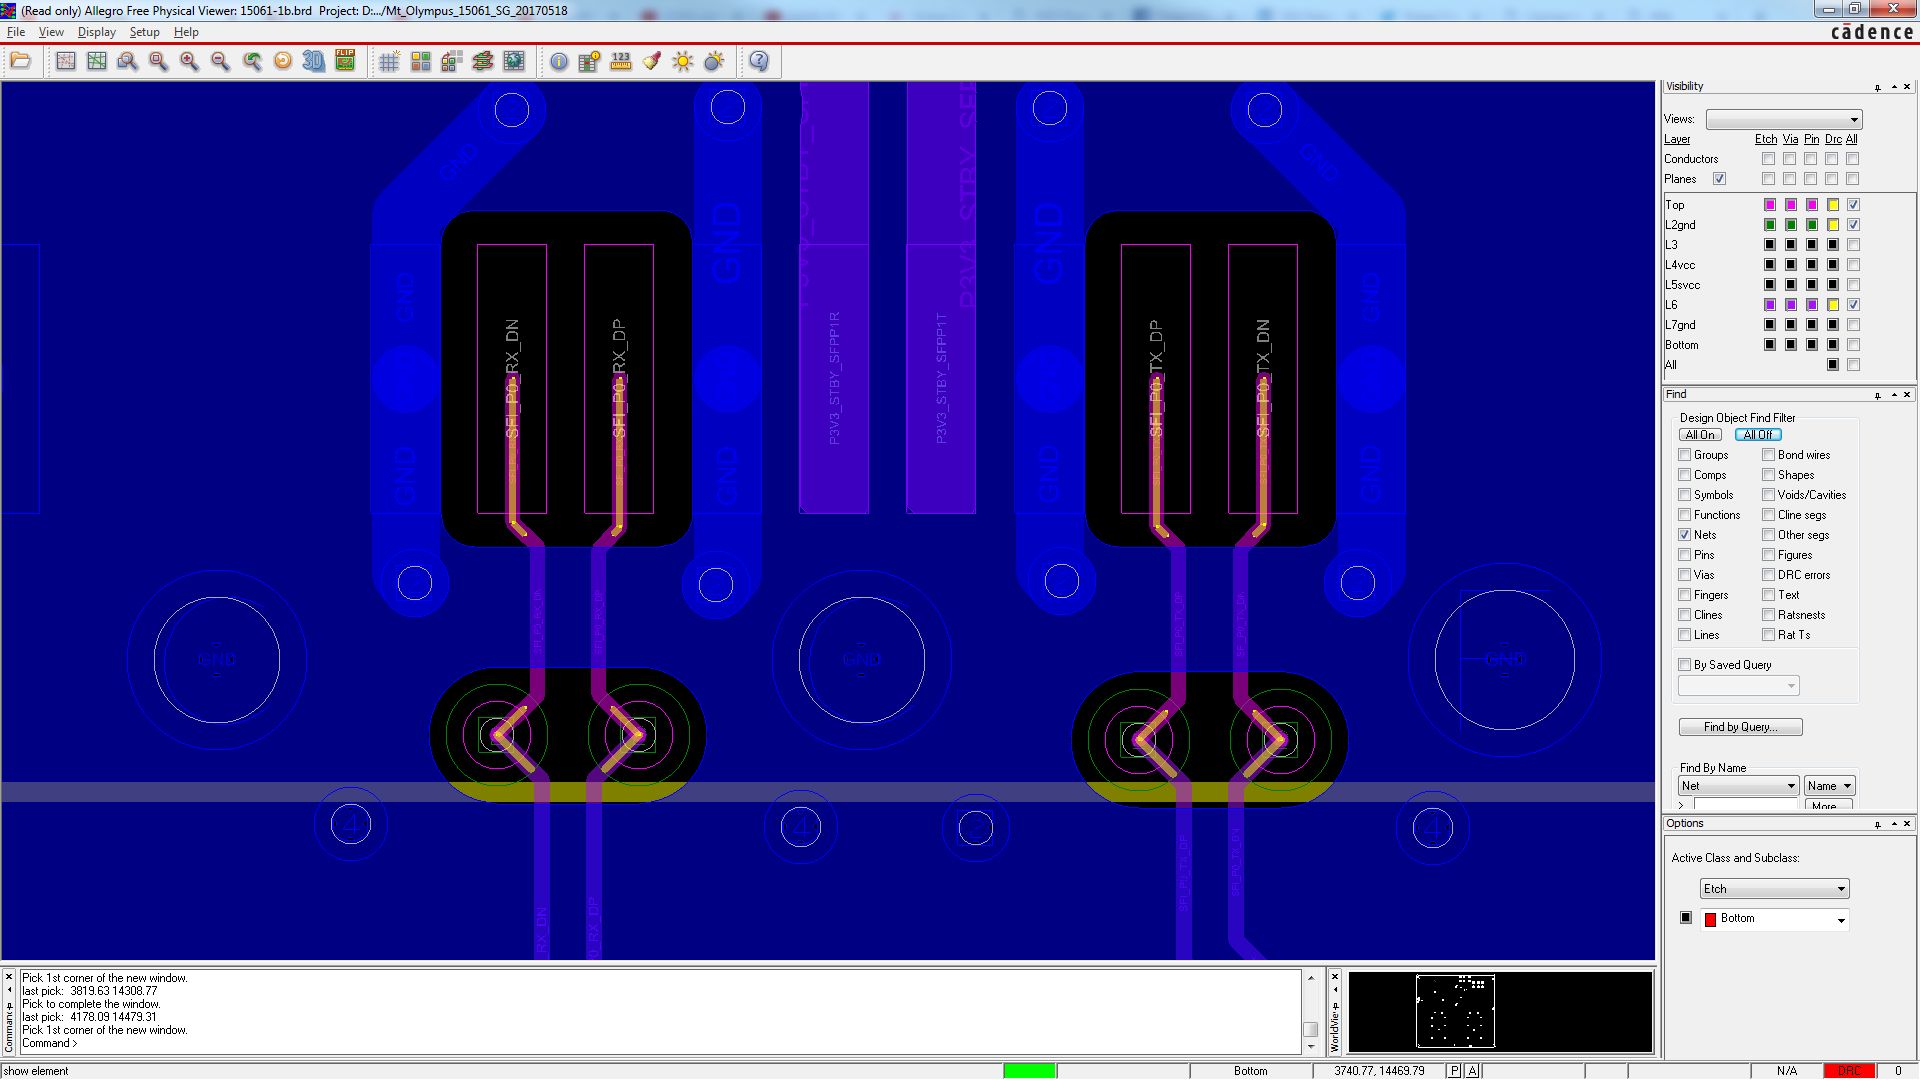The image size is (1920, 1080).
Task: Click the Zoom In magnifier icon
Action: tap(189, 62)
